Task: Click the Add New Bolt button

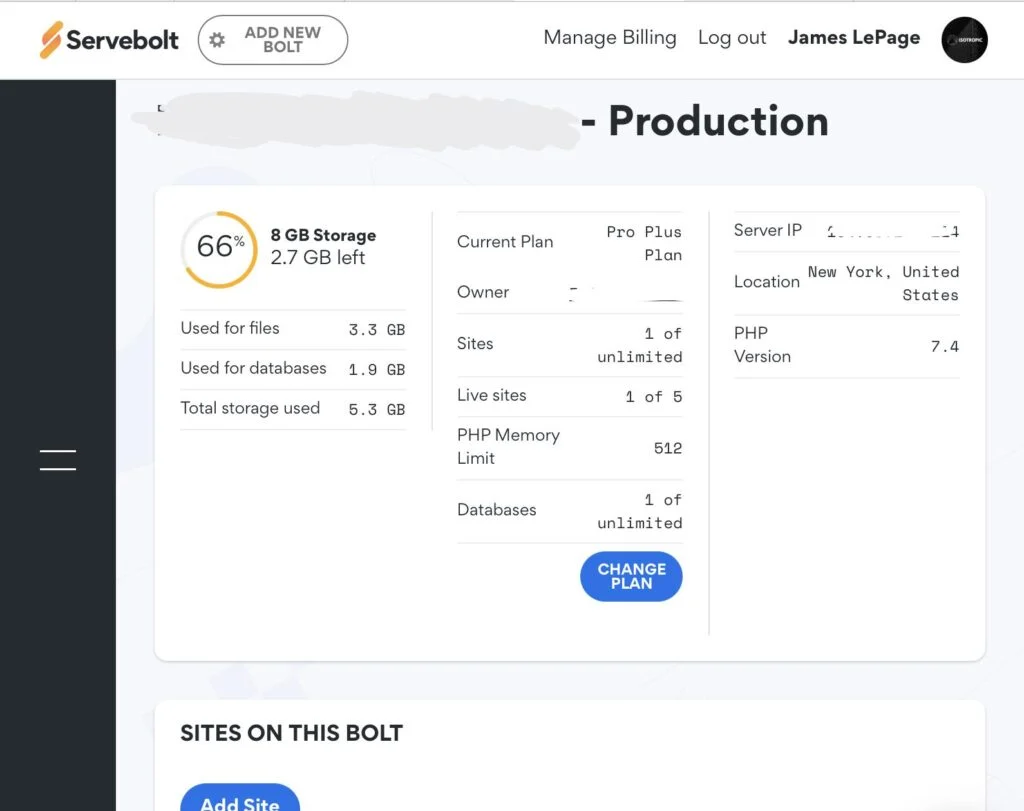Action: (x=273, y=40)
